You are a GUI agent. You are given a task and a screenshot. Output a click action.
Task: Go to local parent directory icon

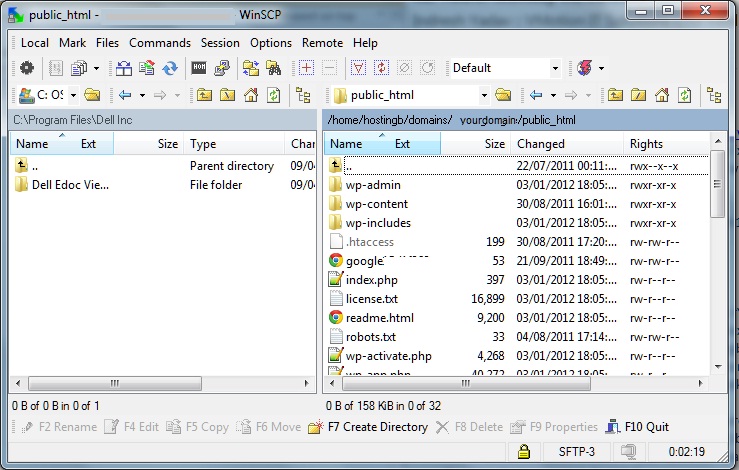point(205,95)
